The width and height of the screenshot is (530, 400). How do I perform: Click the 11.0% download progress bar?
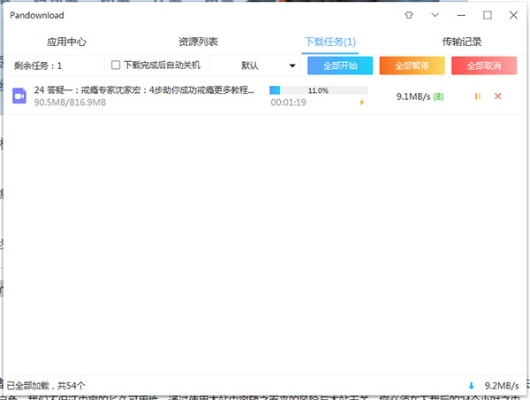318,90
